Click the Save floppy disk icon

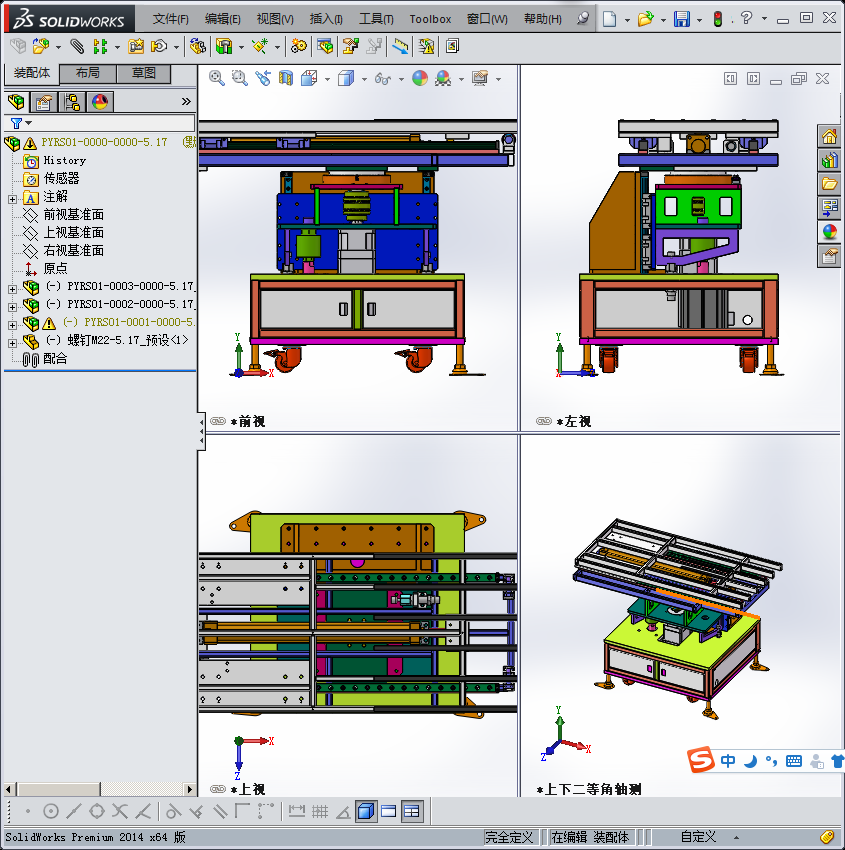tap(682, 20)
